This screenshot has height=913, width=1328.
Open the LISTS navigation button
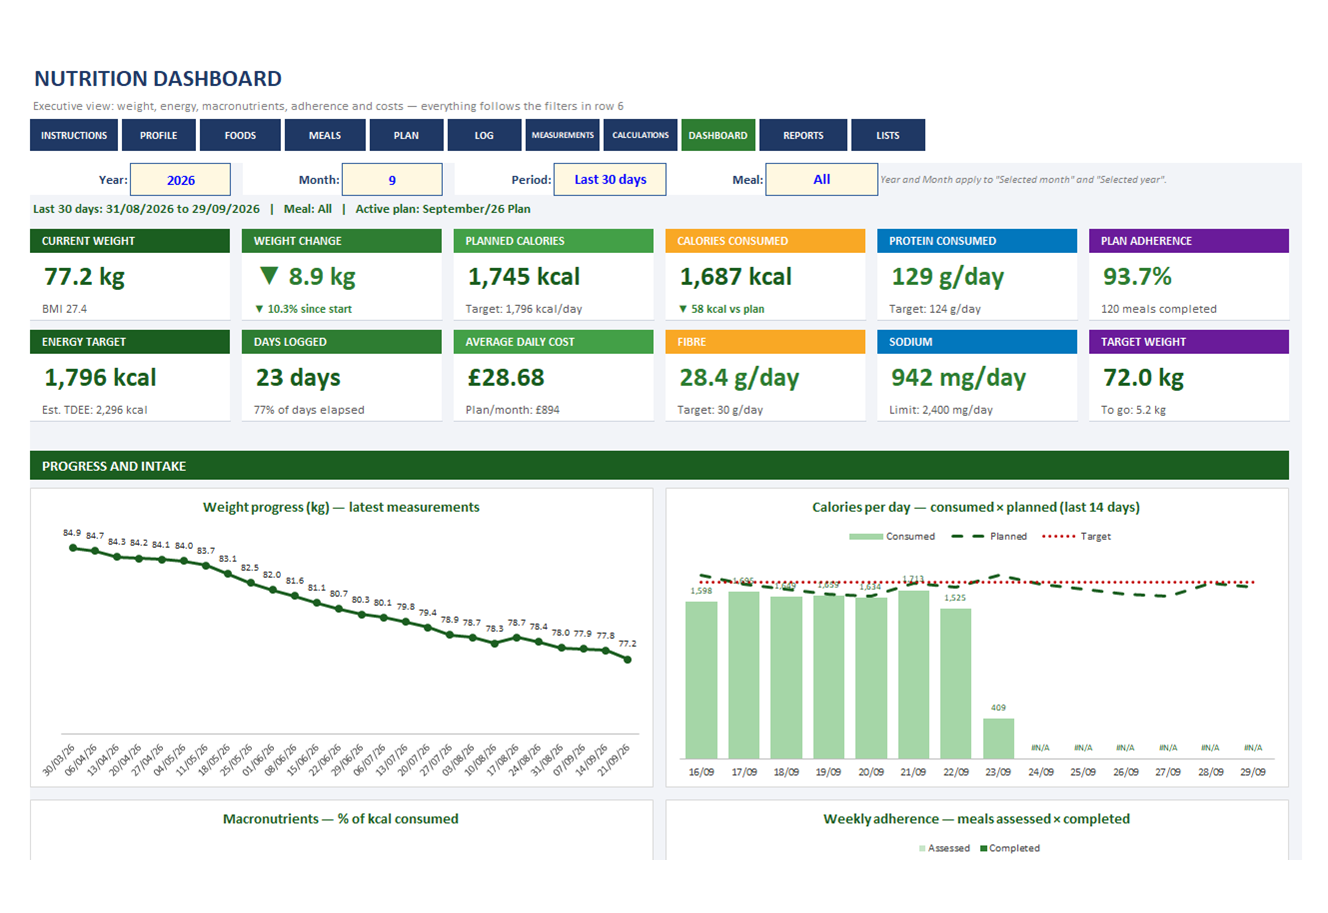pos(888,135)
